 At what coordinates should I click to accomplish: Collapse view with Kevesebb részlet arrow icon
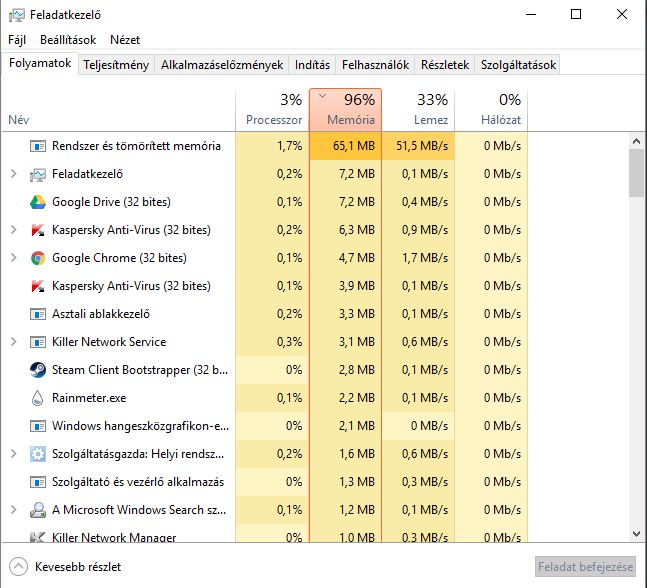coord(19,567)
